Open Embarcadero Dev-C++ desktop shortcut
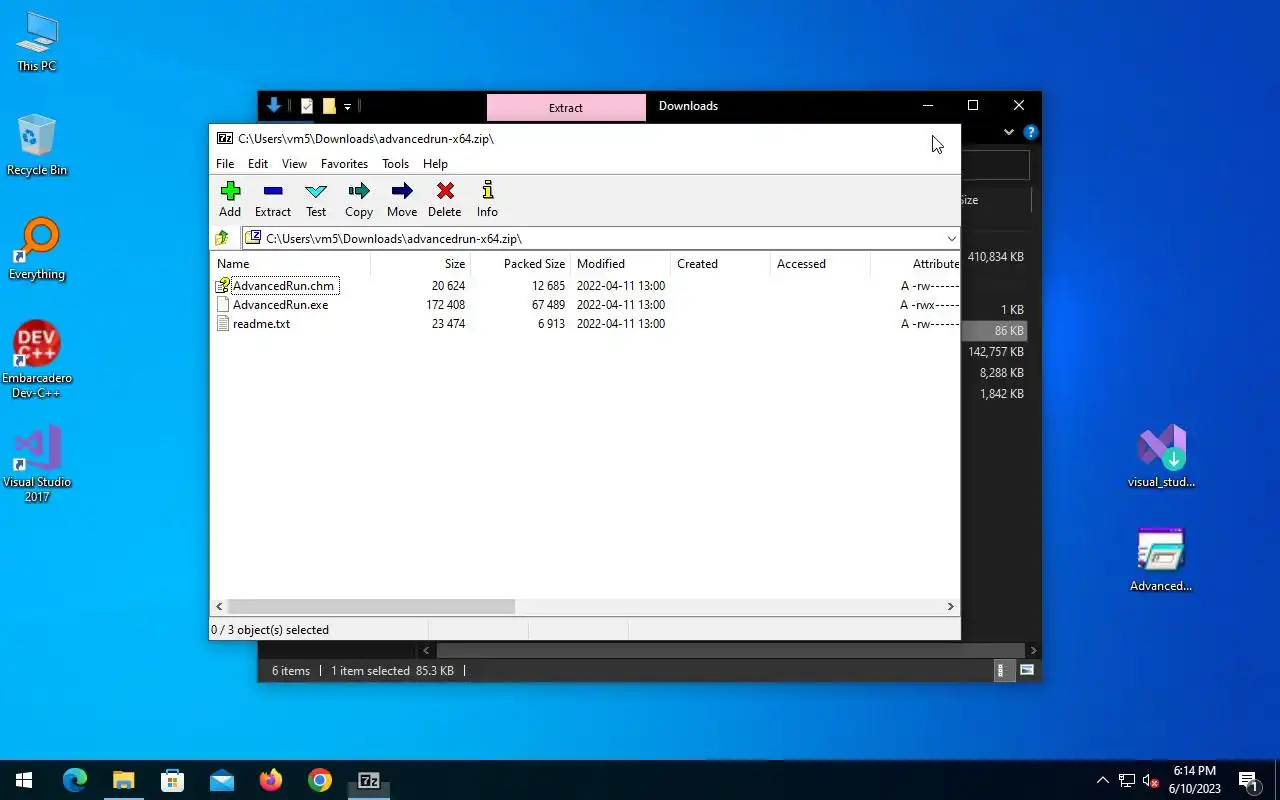Image resolution: width=1280 pixels, height=800 pixels. coord(37,360)
